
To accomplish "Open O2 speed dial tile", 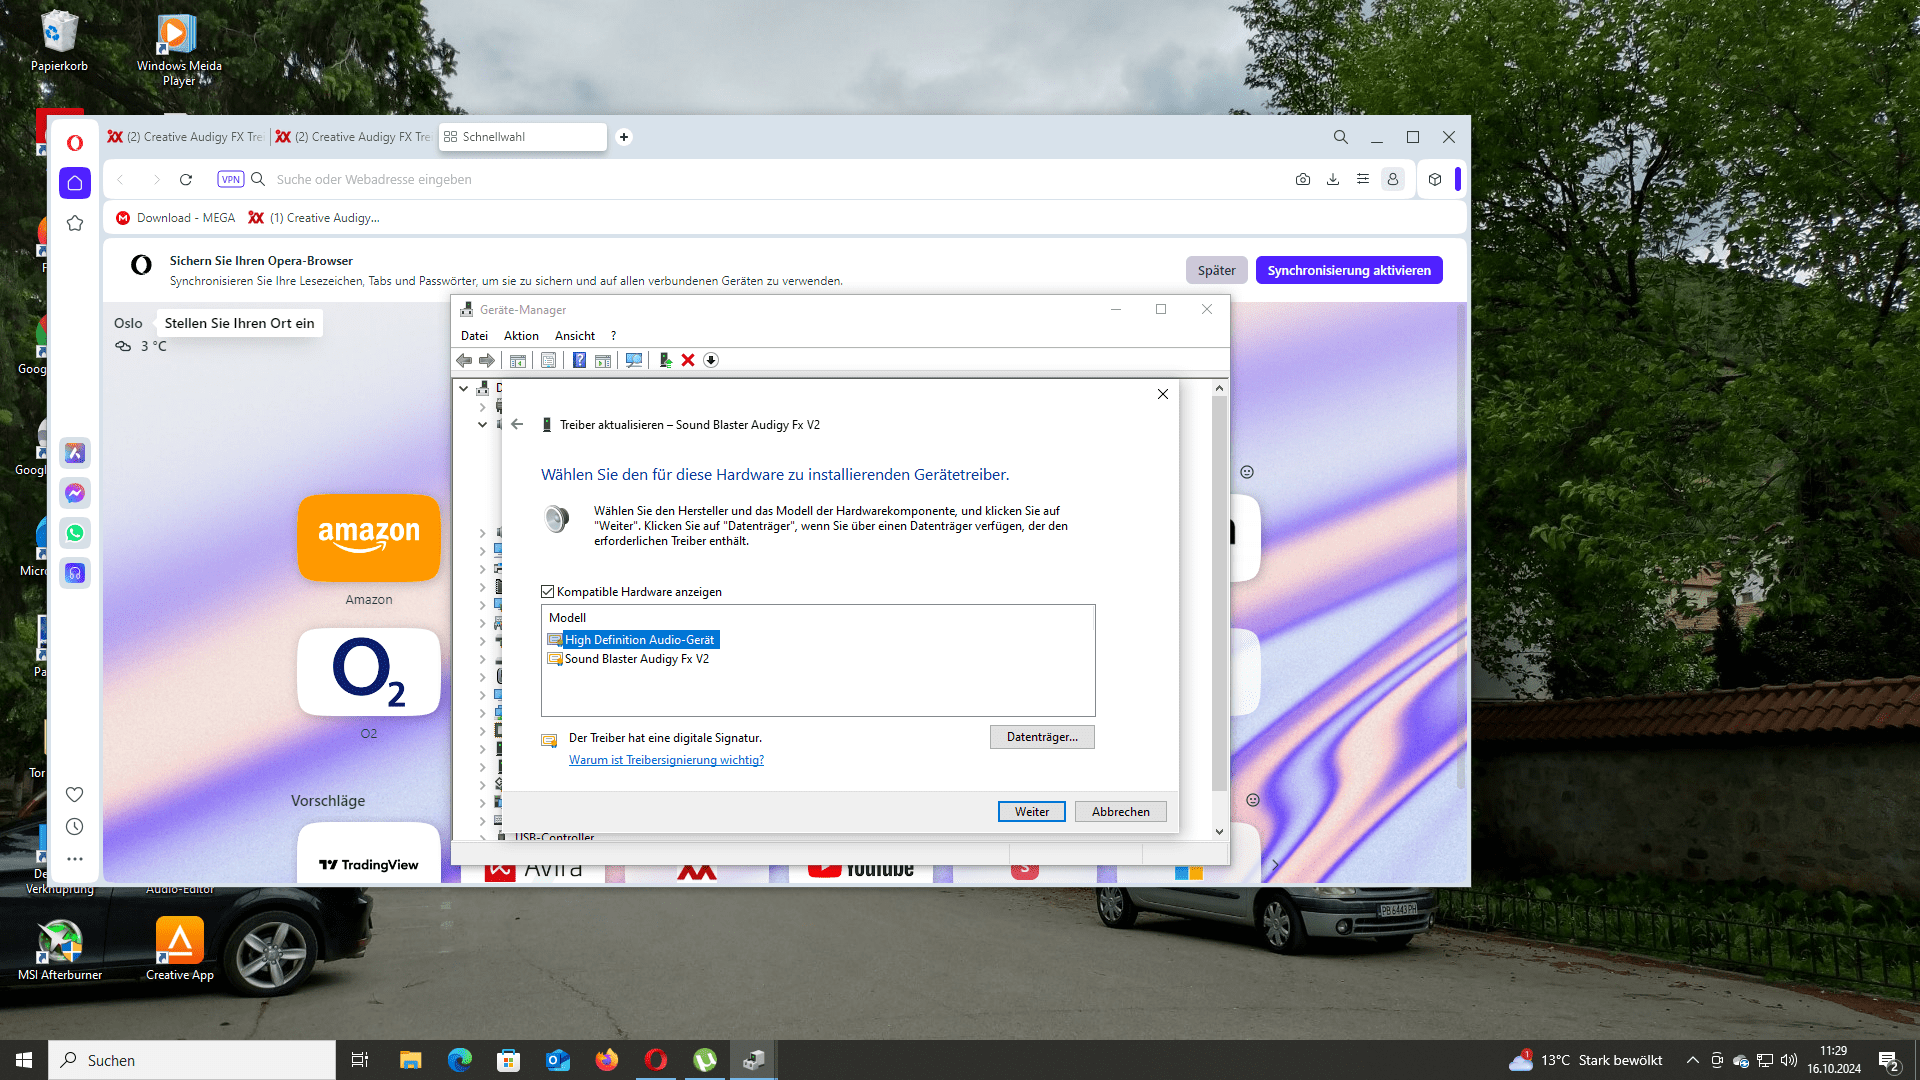I will click(x=369, y=672).
